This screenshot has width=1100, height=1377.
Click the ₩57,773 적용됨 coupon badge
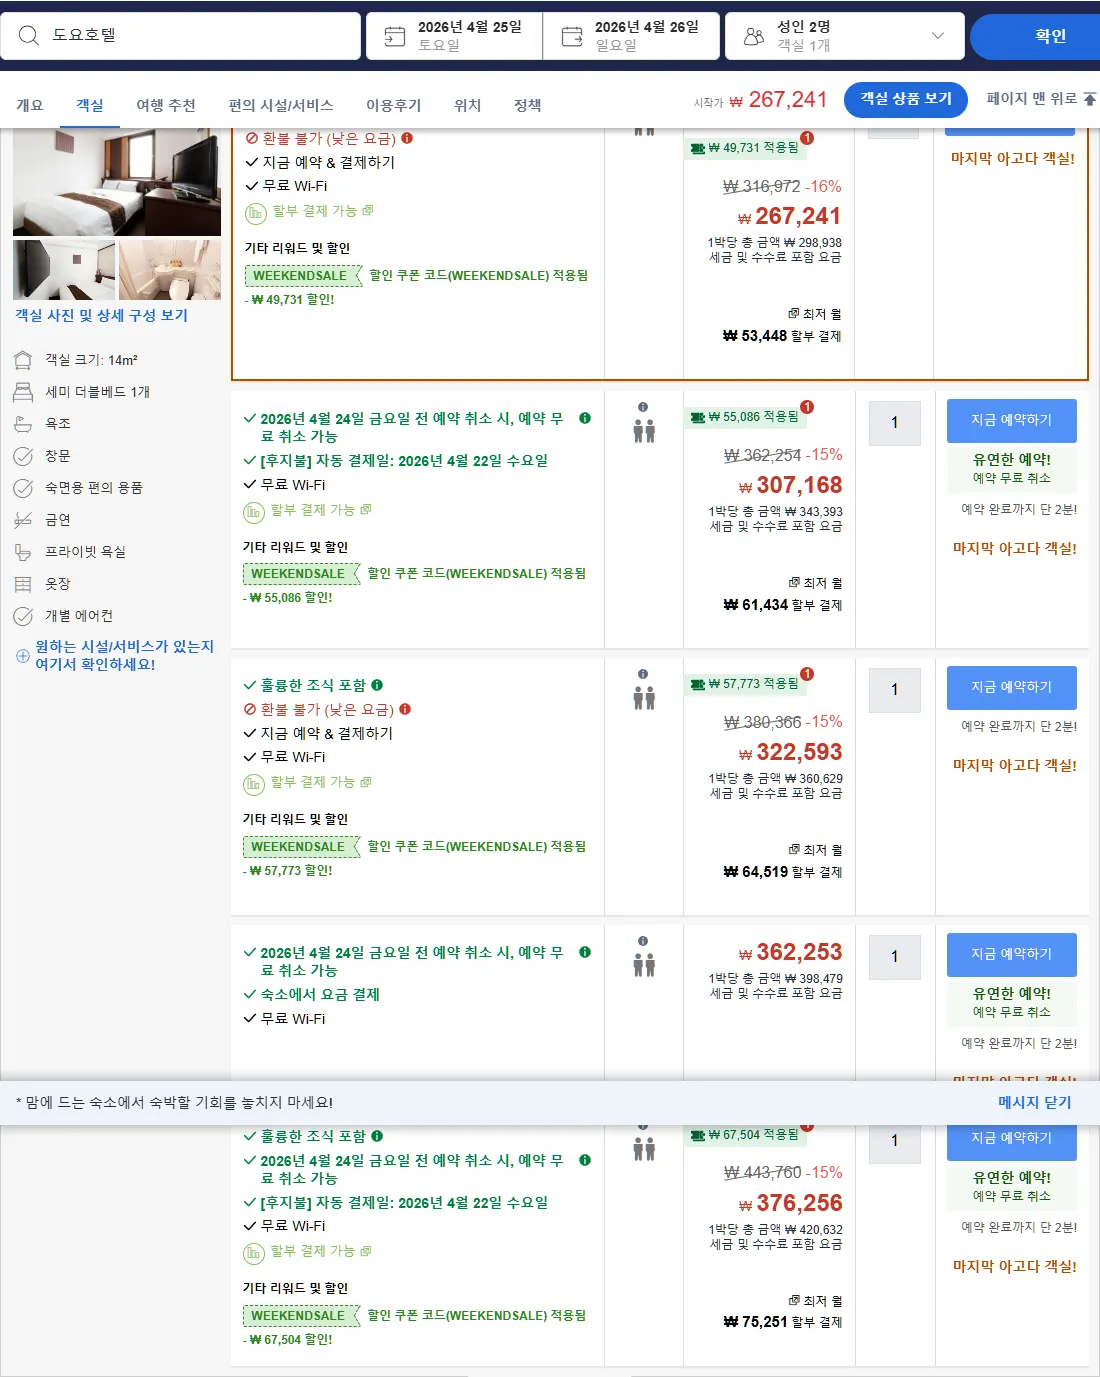745,684
